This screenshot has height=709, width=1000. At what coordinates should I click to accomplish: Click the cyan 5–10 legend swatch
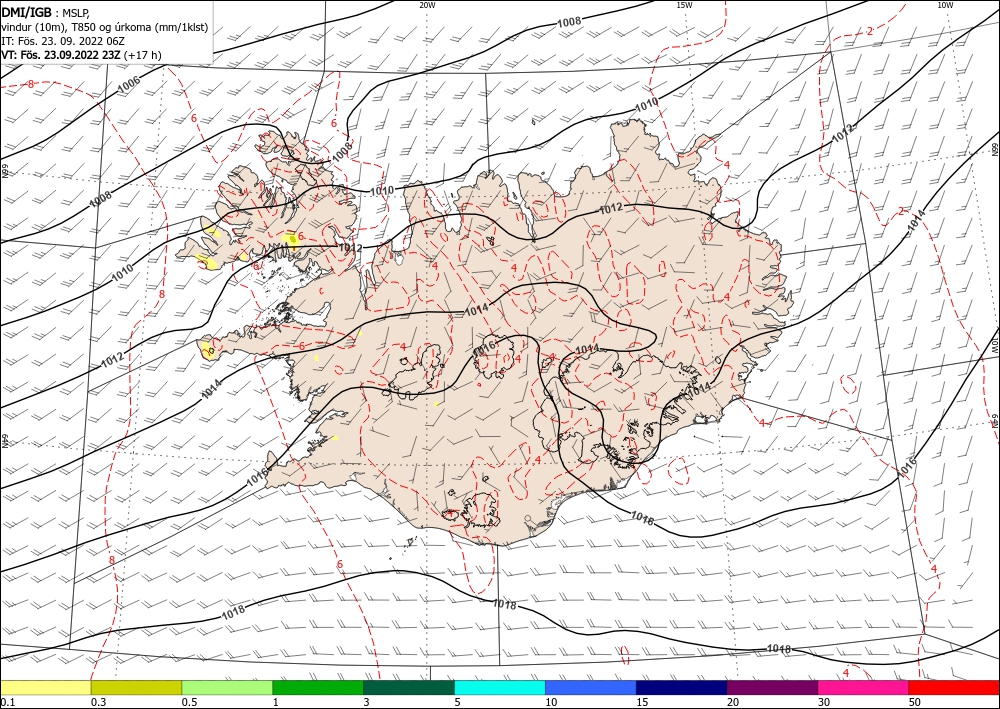tap(500, 687)
